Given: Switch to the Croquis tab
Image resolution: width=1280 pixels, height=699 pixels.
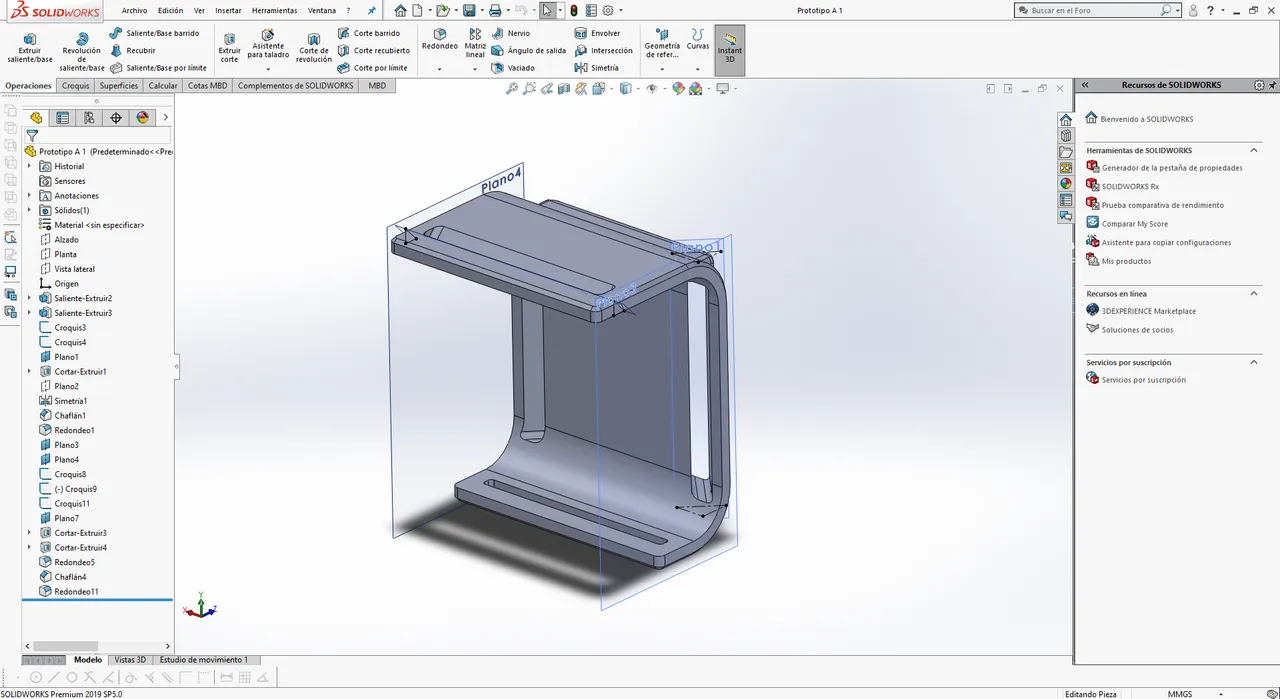Looking at the screenshot, I should [75, 86].
